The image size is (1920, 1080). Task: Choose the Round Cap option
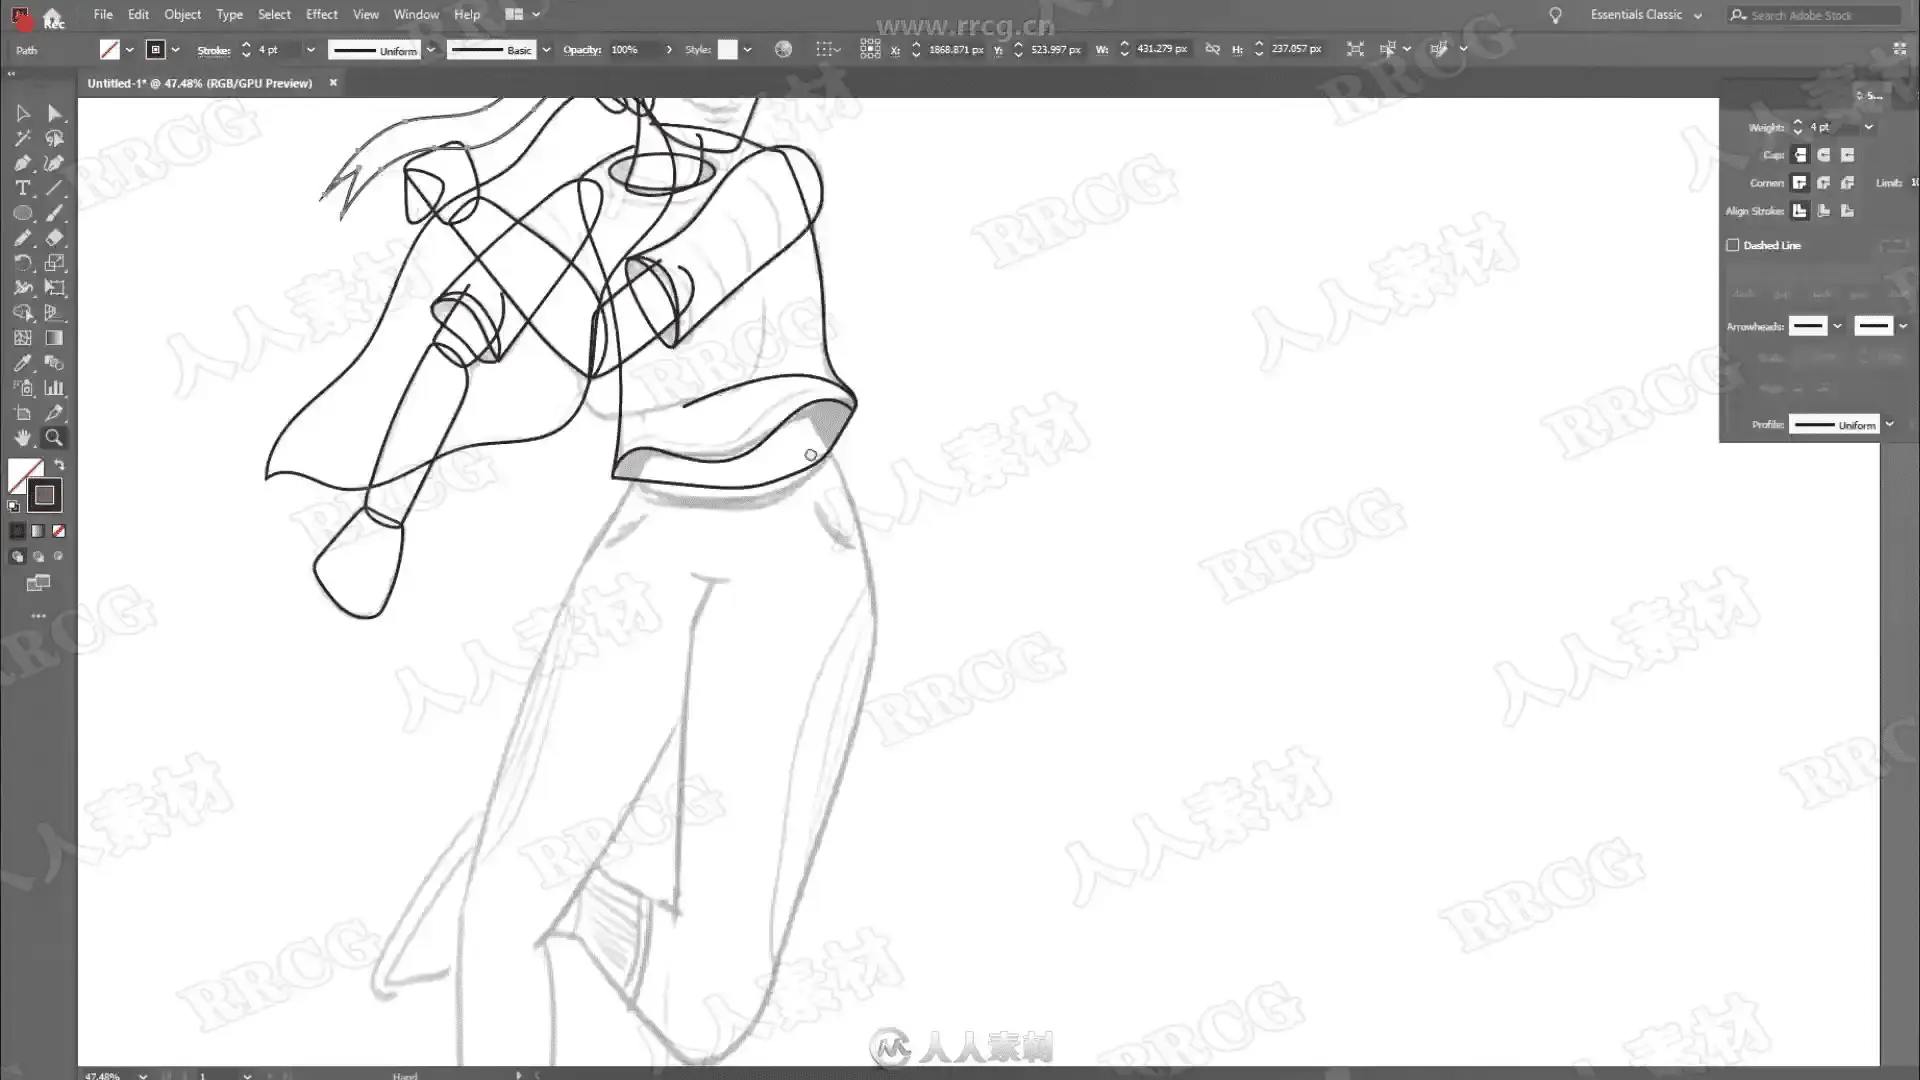click(x=1823, y=155)
